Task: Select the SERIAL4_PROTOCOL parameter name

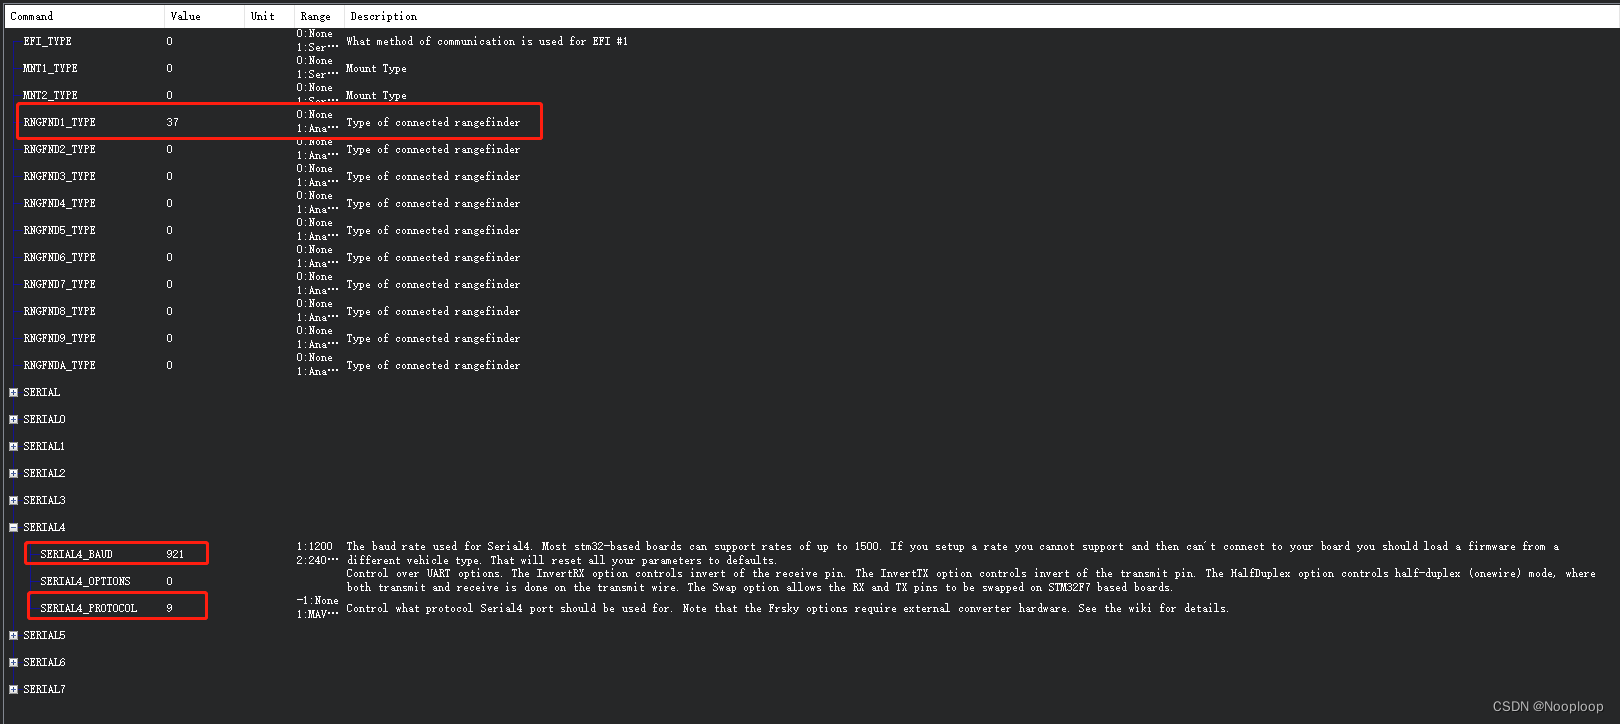Action: click(x=89, y=608)
